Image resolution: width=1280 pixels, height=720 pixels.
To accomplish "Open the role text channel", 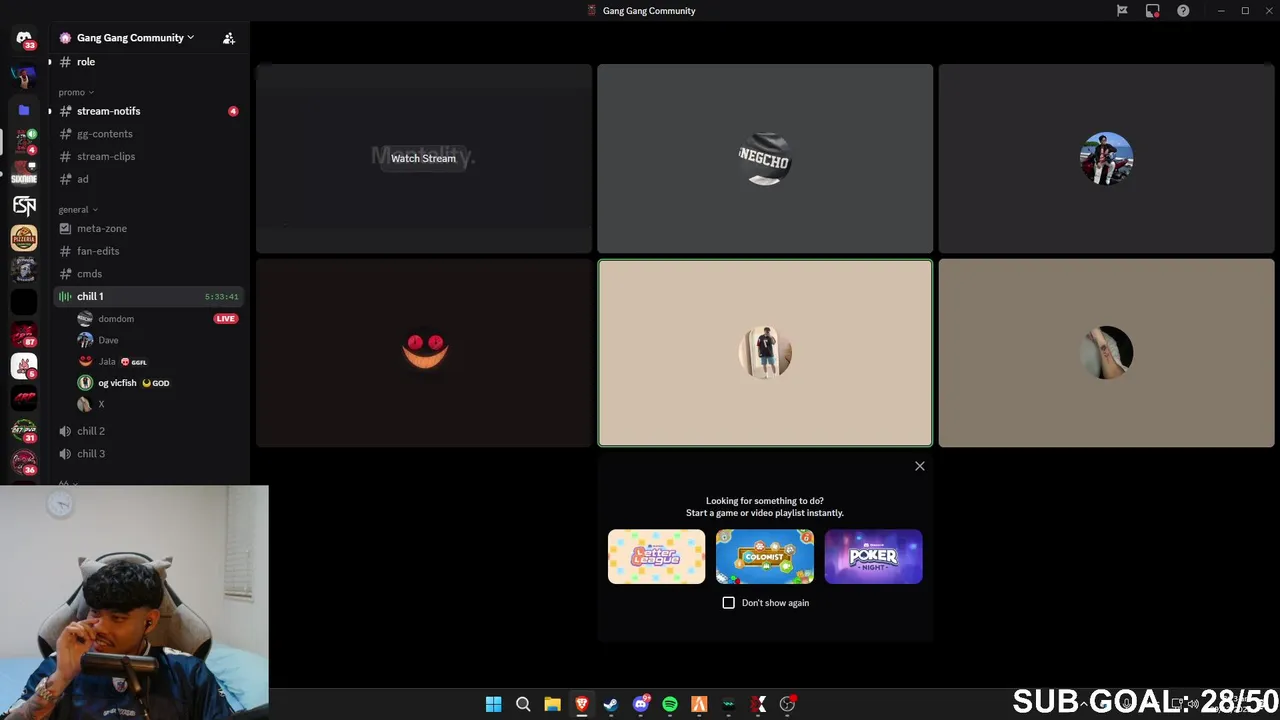I will coord(148,62).
